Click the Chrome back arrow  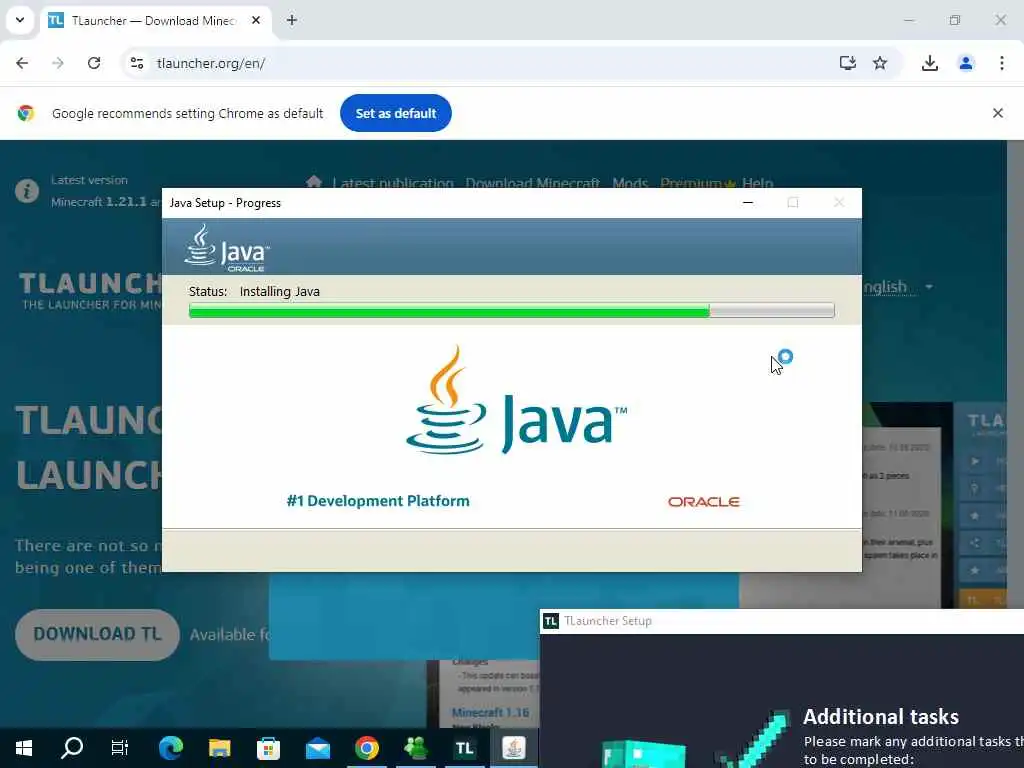tap(22, 63)
